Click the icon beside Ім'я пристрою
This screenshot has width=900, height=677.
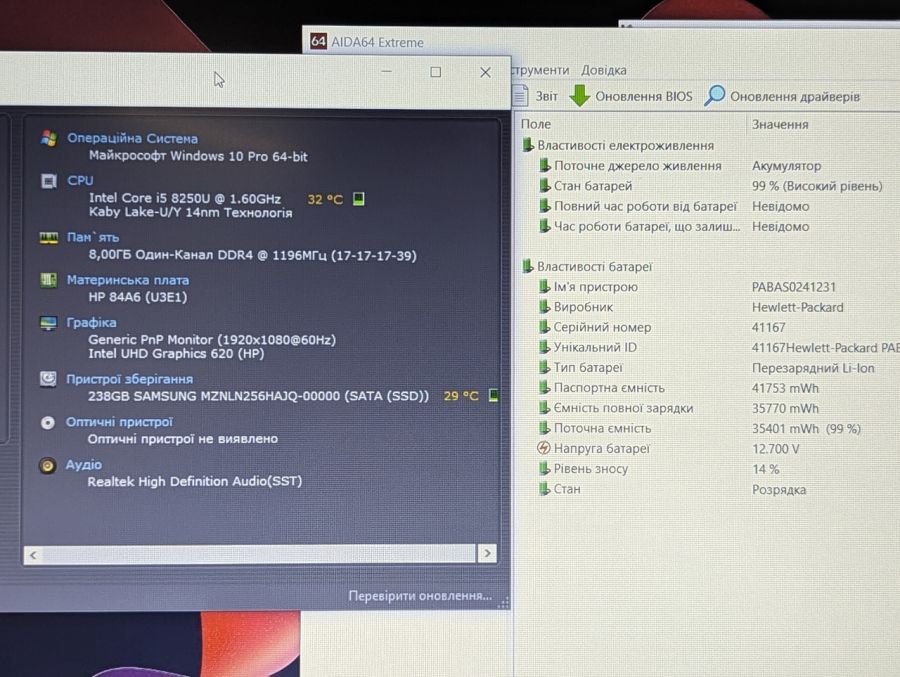[544, 287]
